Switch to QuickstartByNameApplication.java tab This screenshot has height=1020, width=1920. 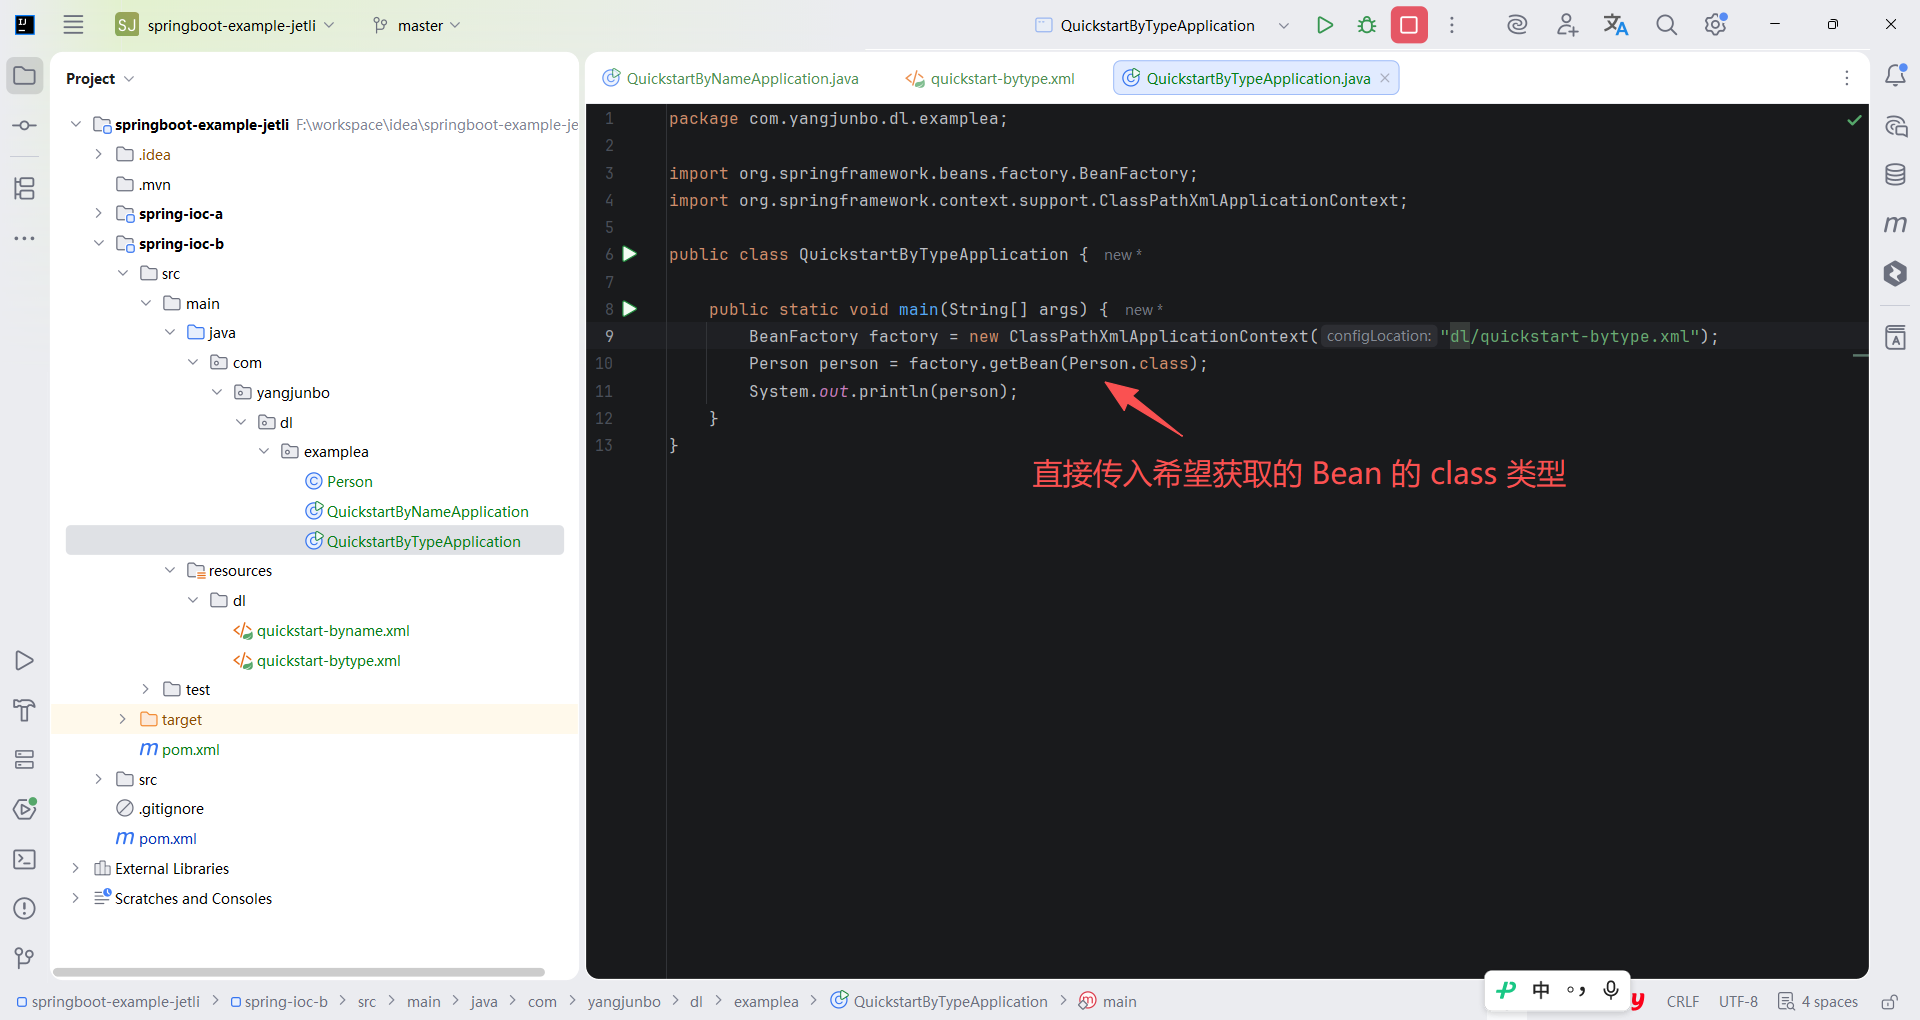tap(731, 78)
